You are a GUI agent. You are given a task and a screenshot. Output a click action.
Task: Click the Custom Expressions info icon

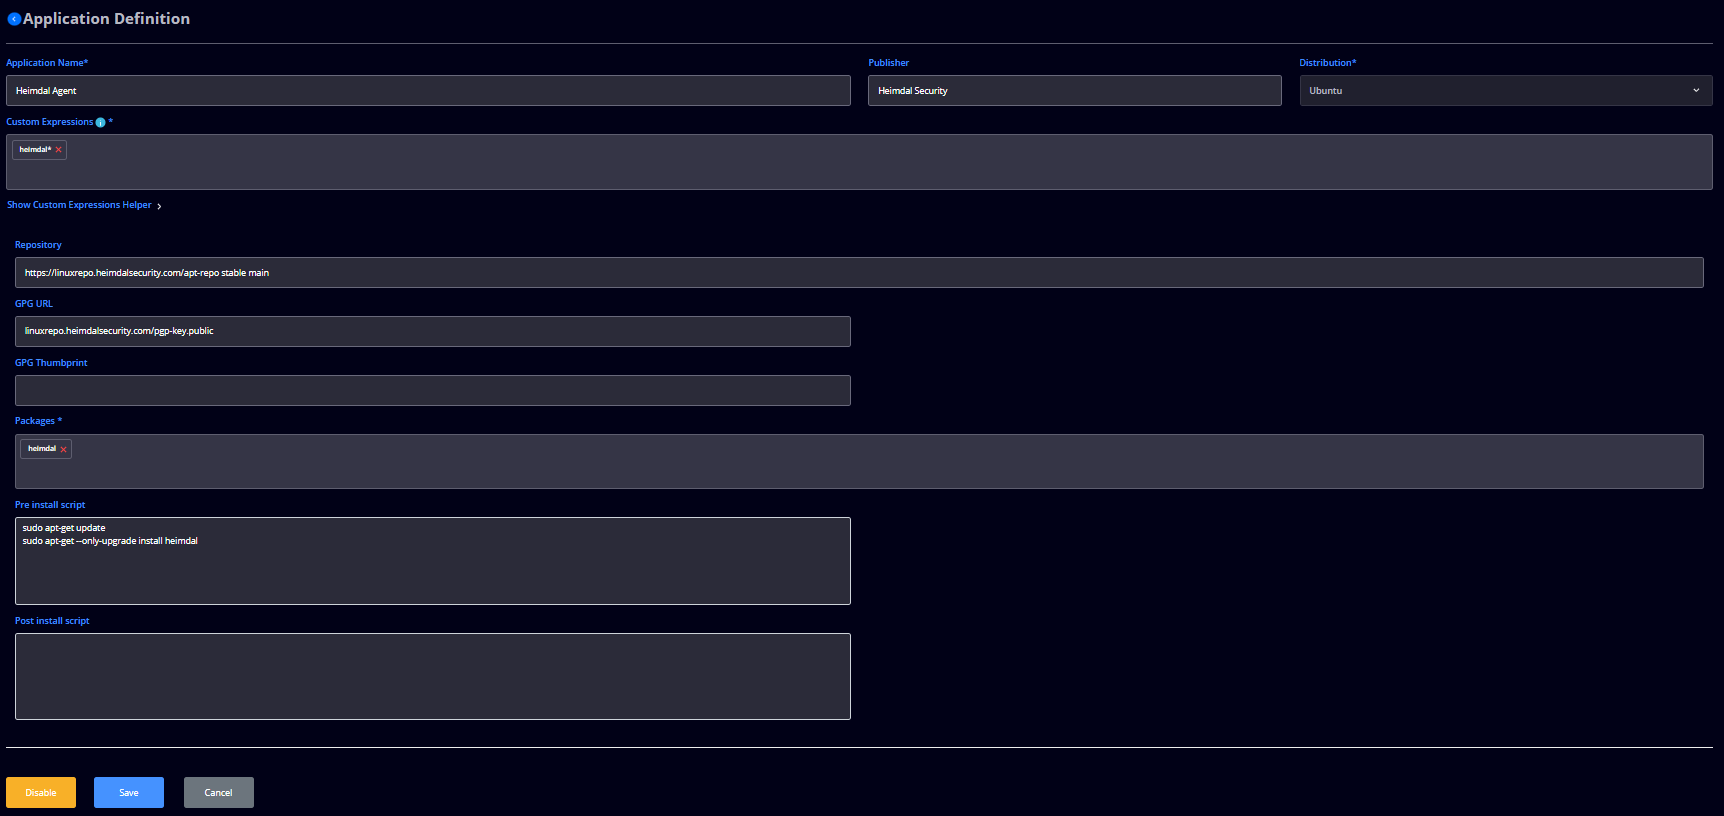(100, 122)
